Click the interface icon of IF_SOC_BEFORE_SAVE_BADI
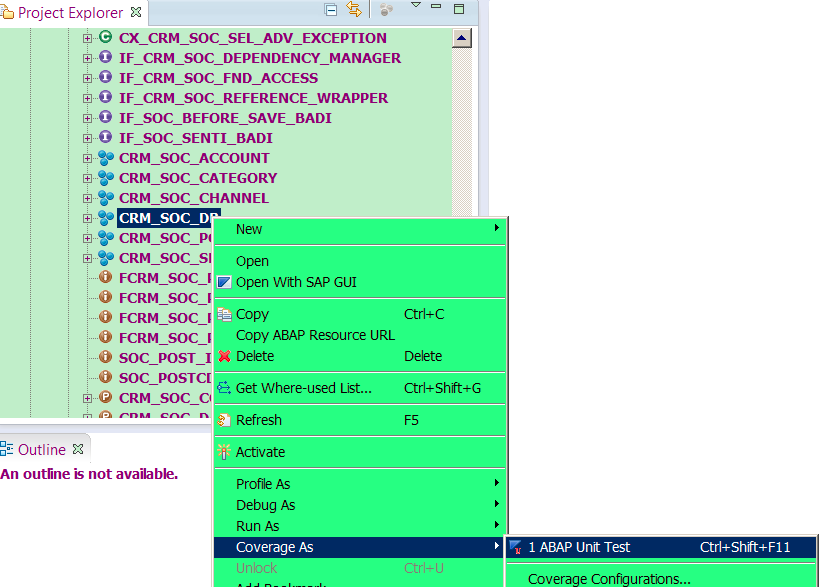Viewport: 822px width, 587px height. [105, 117]
